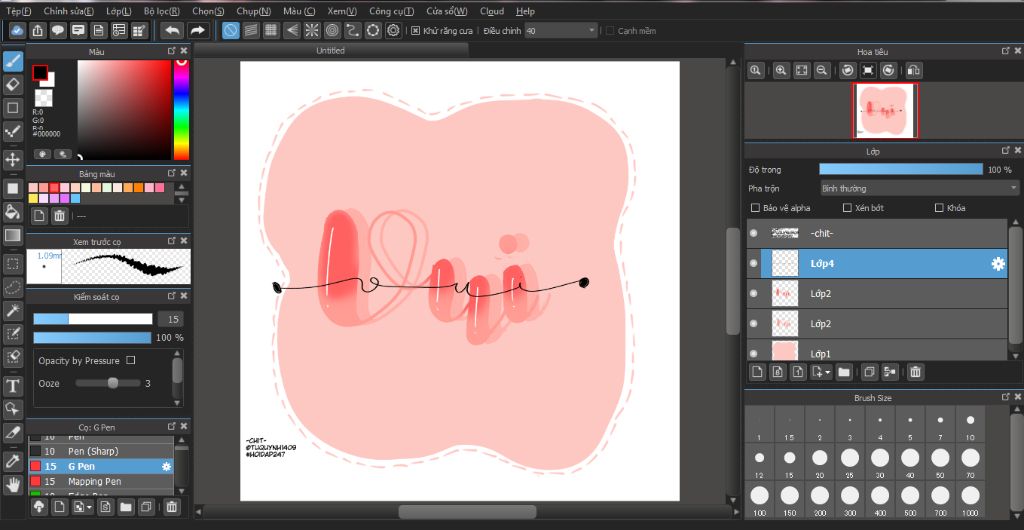The width and height of the screenshot is (1024, 530).
Task: Add a new layer folder
Action: (x=844, y=372)
